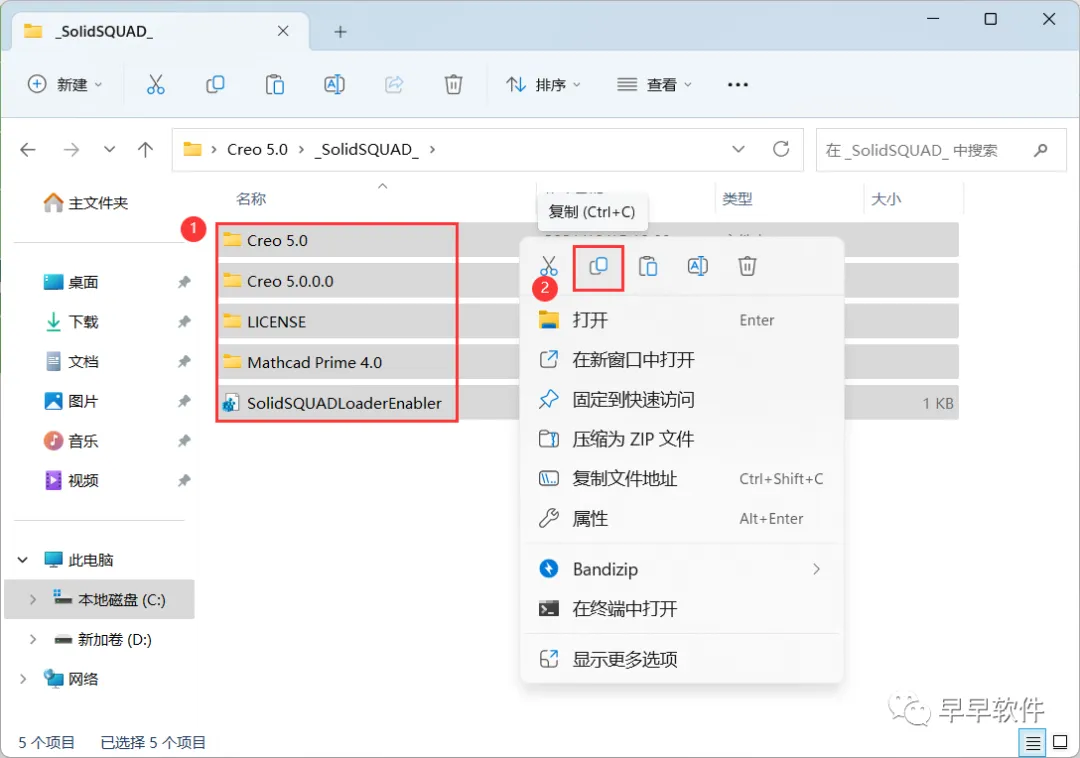Collapse the 此电脑 tree node
This screenshot has width=1080, height=758.
tap(23, 560)
